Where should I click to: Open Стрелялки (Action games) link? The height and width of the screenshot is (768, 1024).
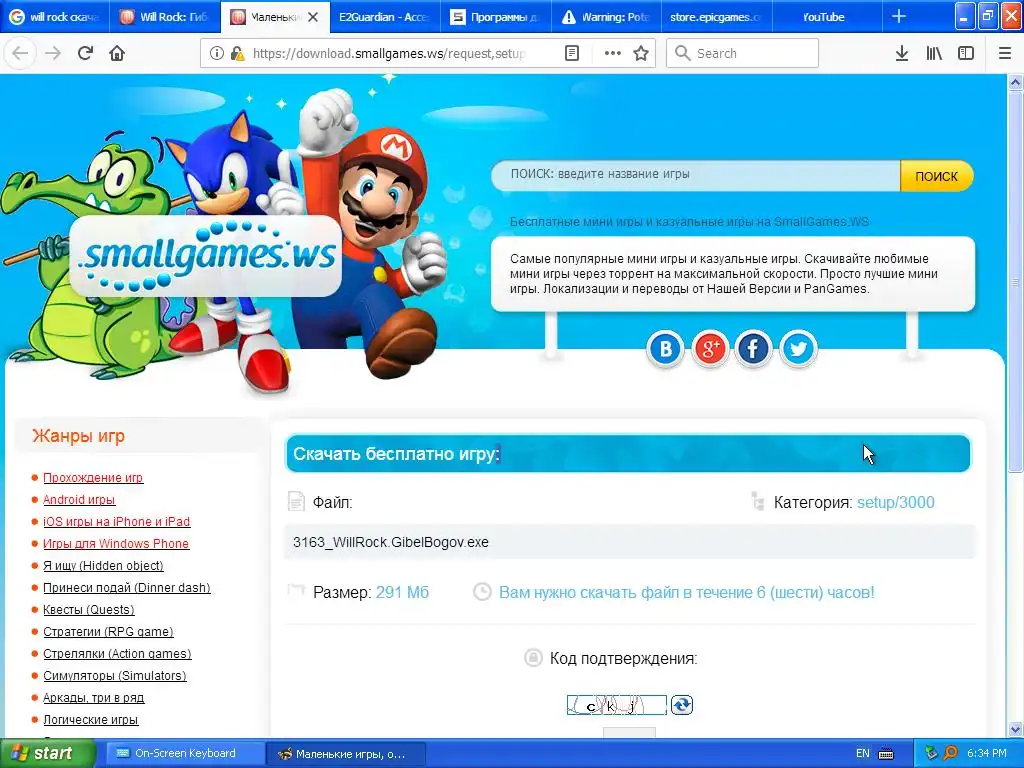point(117,654)
